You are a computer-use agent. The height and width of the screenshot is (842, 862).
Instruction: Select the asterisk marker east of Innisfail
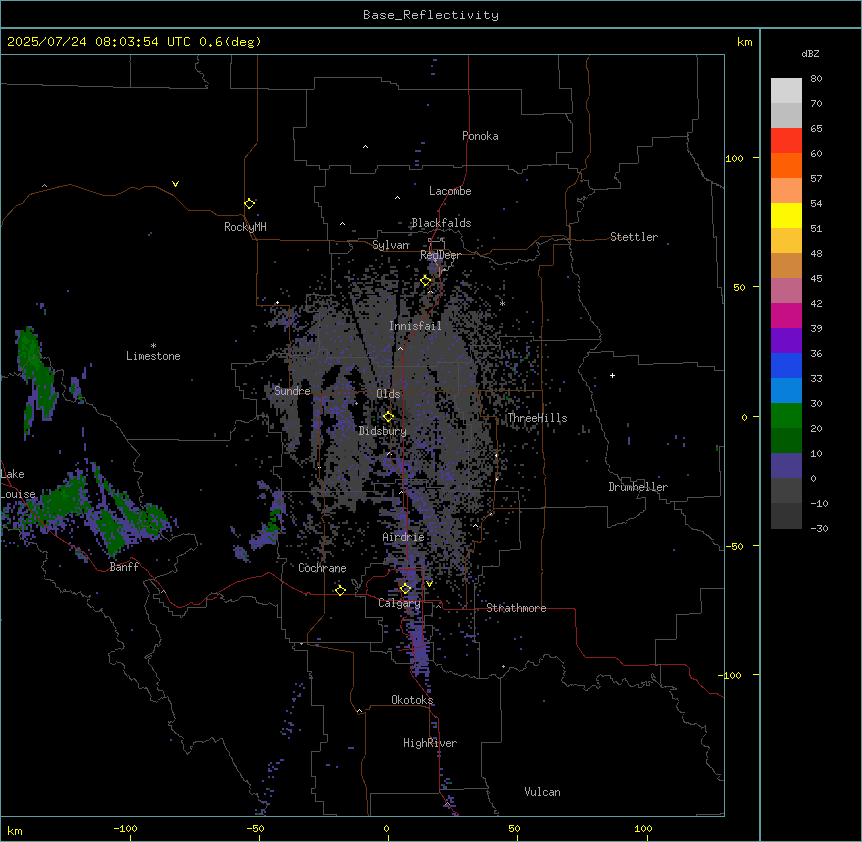click(502, 303)
